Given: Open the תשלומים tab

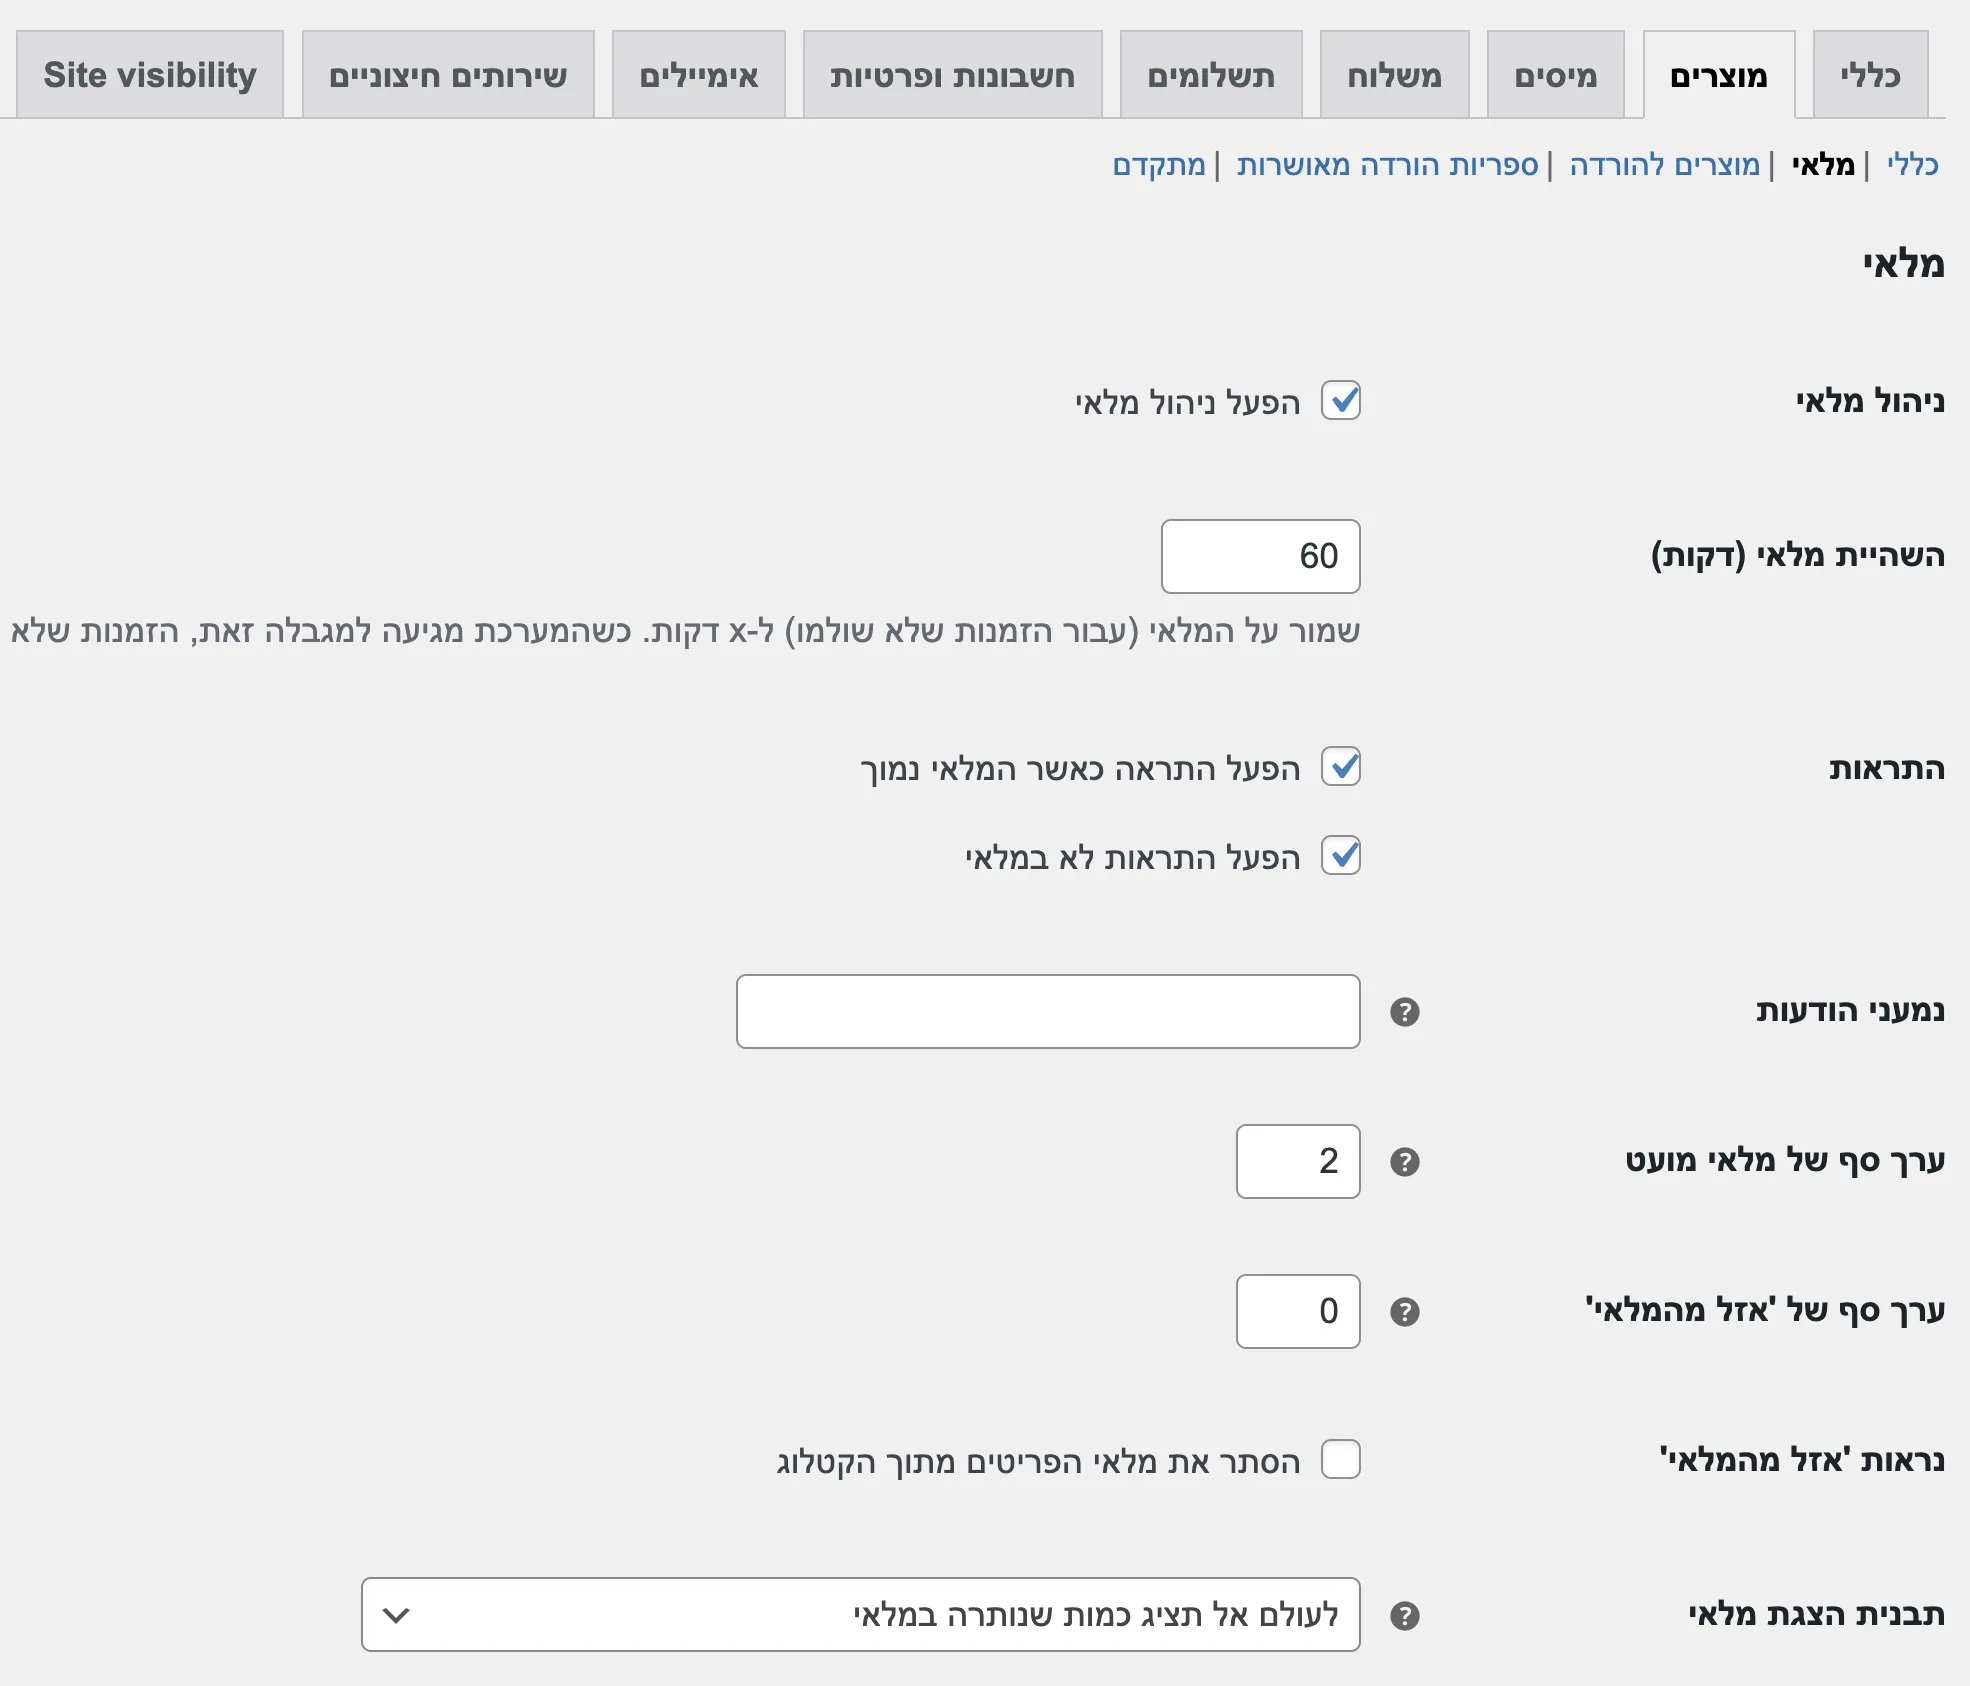Looking at the screenshot, I should click(x=1211, y=75).
